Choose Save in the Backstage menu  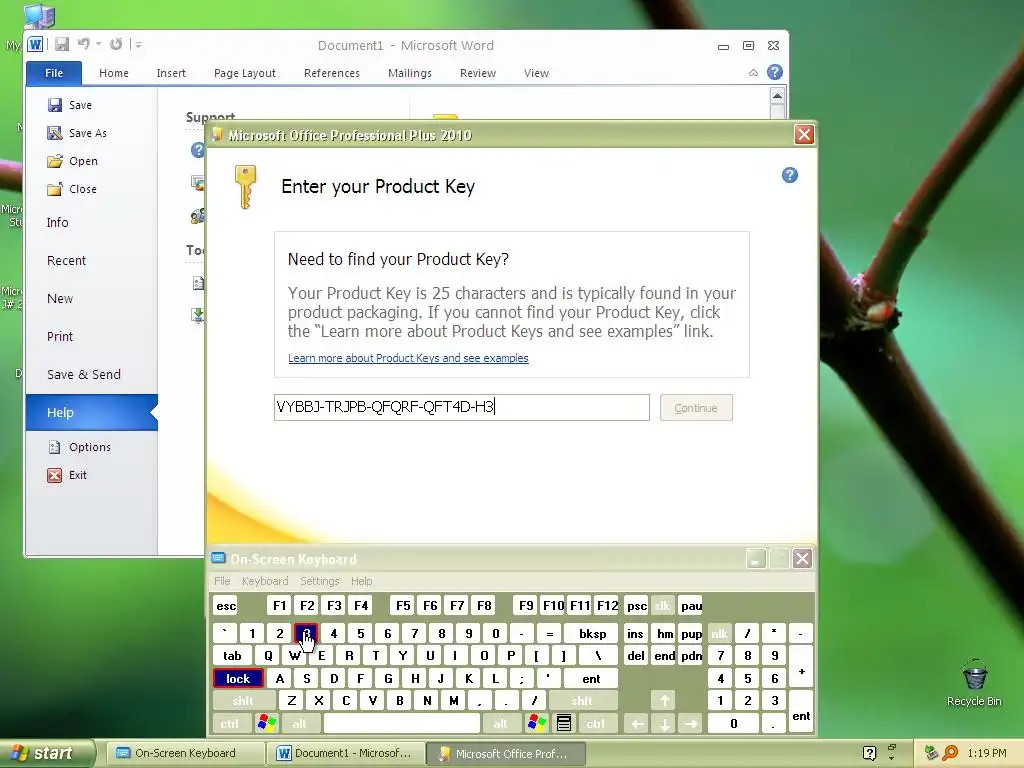tap(70, 105)
